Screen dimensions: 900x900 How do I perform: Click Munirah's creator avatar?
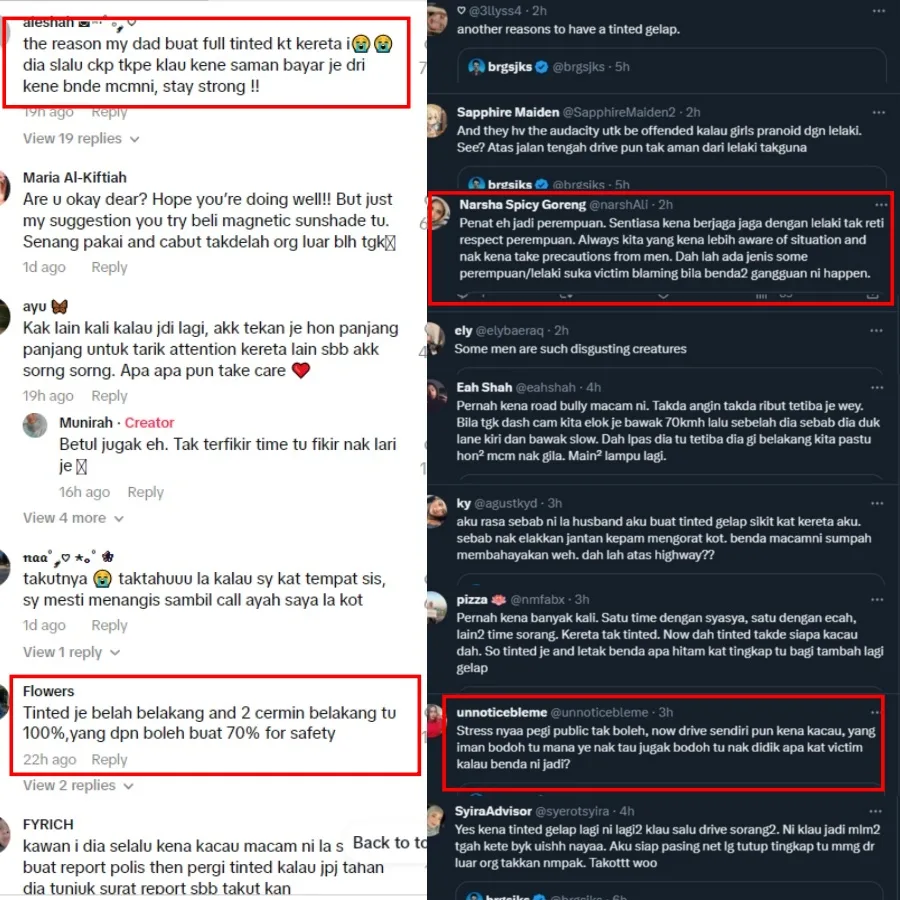[x=36, y=425]
